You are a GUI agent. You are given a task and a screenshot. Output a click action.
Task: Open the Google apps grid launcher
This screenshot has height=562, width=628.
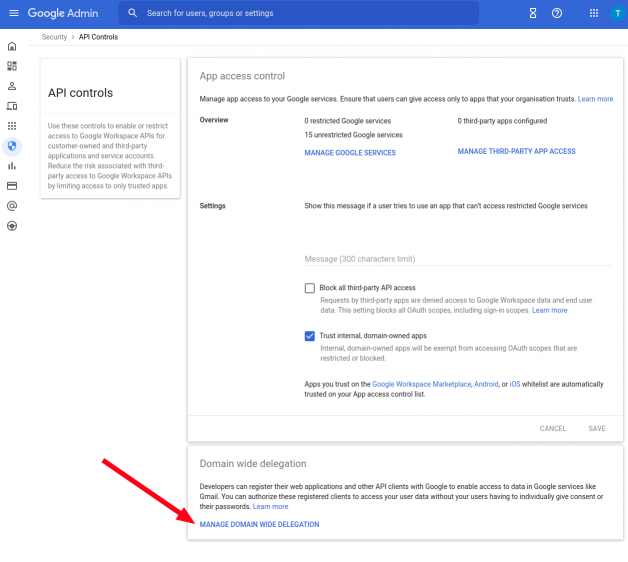pos(594,13)
